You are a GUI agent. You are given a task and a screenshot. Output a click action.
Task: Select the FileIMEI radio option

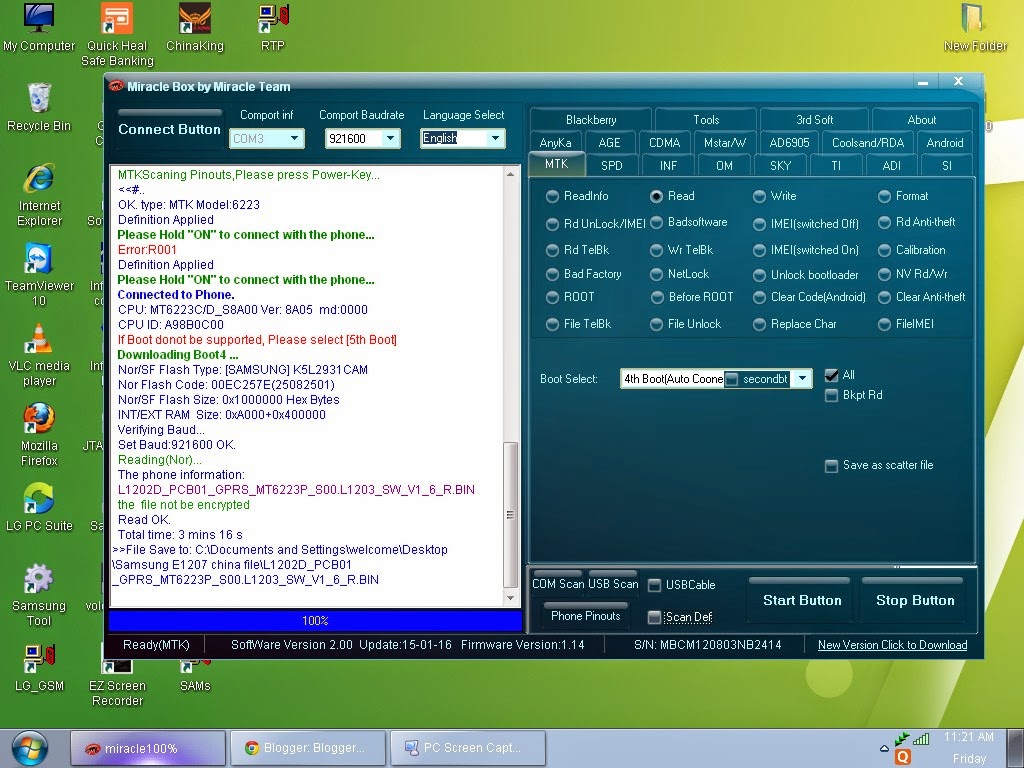click(884, 324)
